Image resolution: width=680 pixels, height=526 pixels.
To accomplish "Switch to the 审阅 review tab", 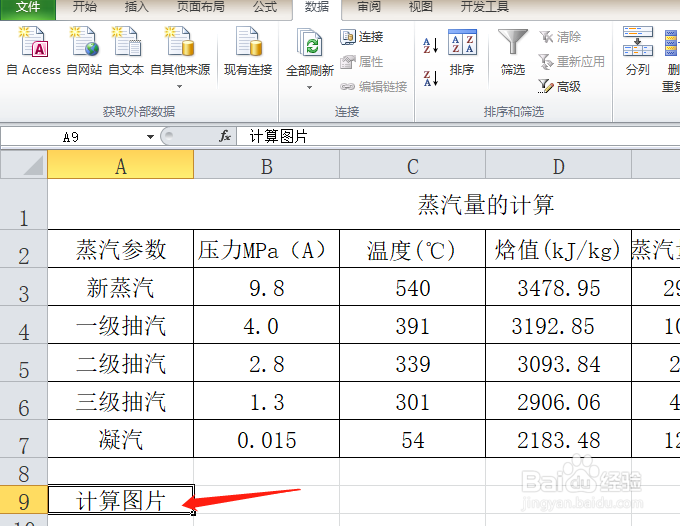I will click(x=369, y=7).
